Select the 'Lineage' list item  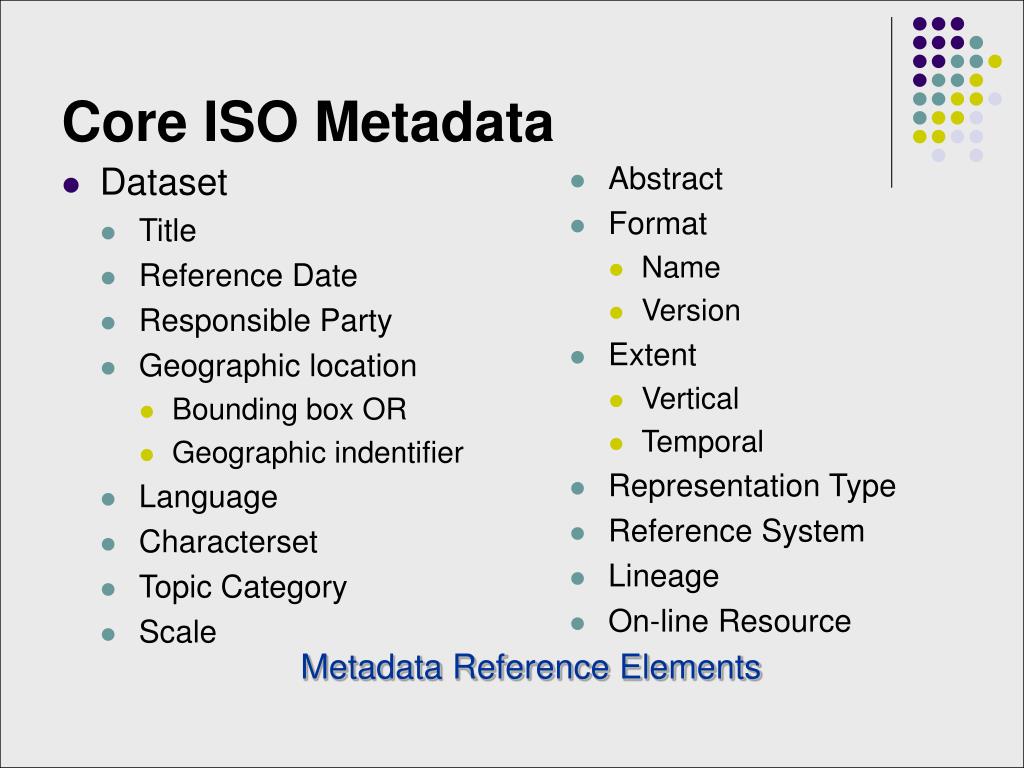[664, 577]
